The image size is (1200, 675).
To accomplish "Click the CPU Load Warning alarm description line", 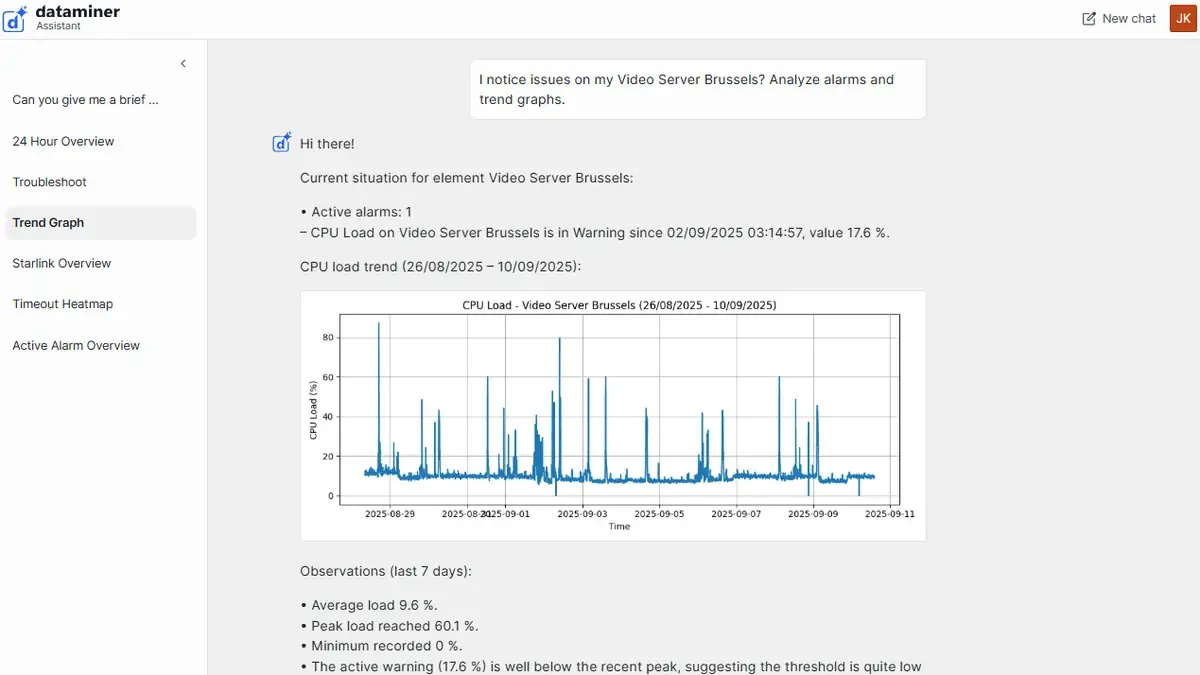I will (595, 233).
